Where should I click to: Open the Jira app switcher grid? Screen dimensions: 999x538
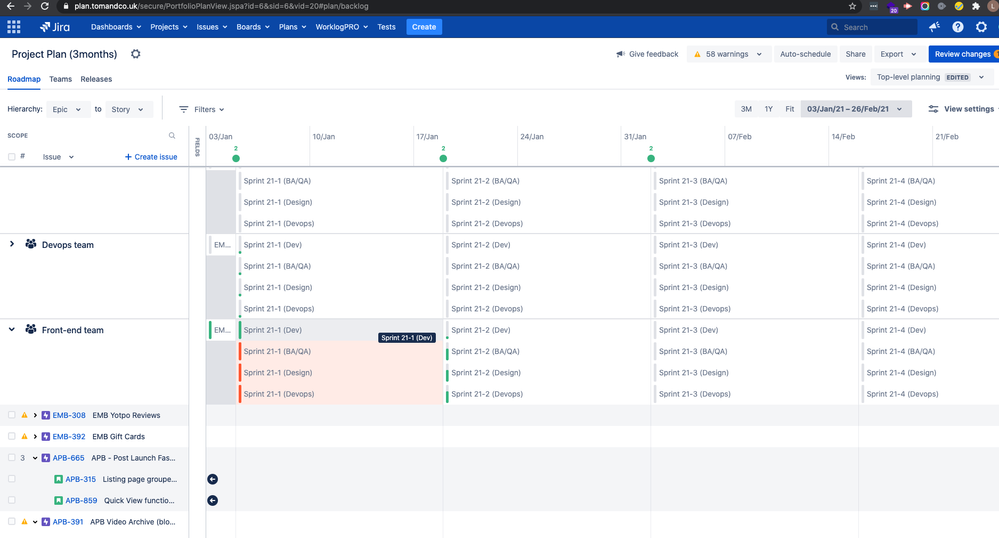[x=13, y=27]
